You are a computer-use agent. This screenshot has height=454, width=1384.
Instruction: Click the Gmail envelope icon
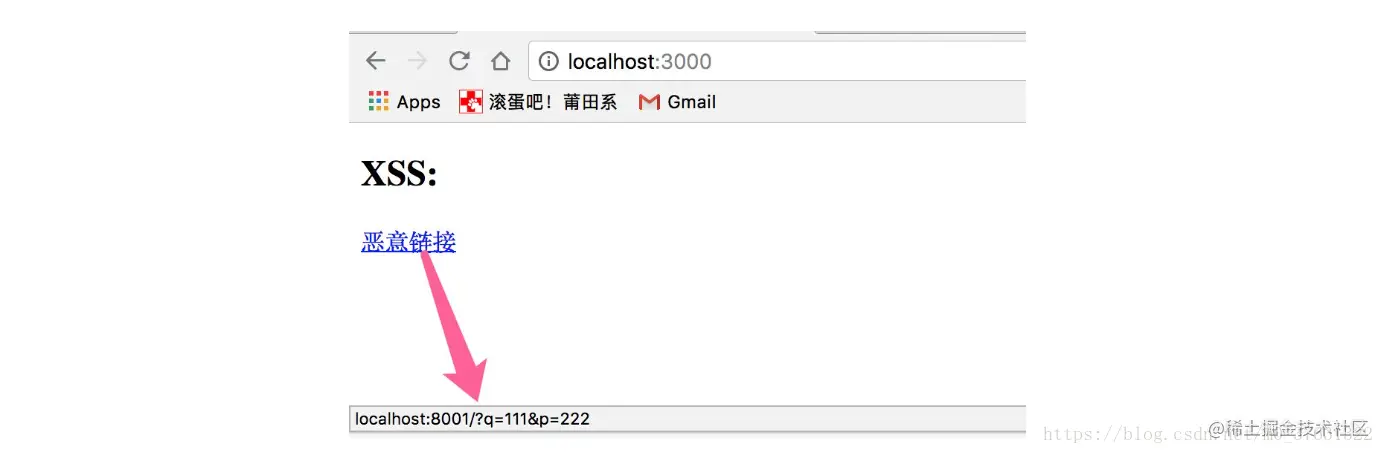(649, 102)
